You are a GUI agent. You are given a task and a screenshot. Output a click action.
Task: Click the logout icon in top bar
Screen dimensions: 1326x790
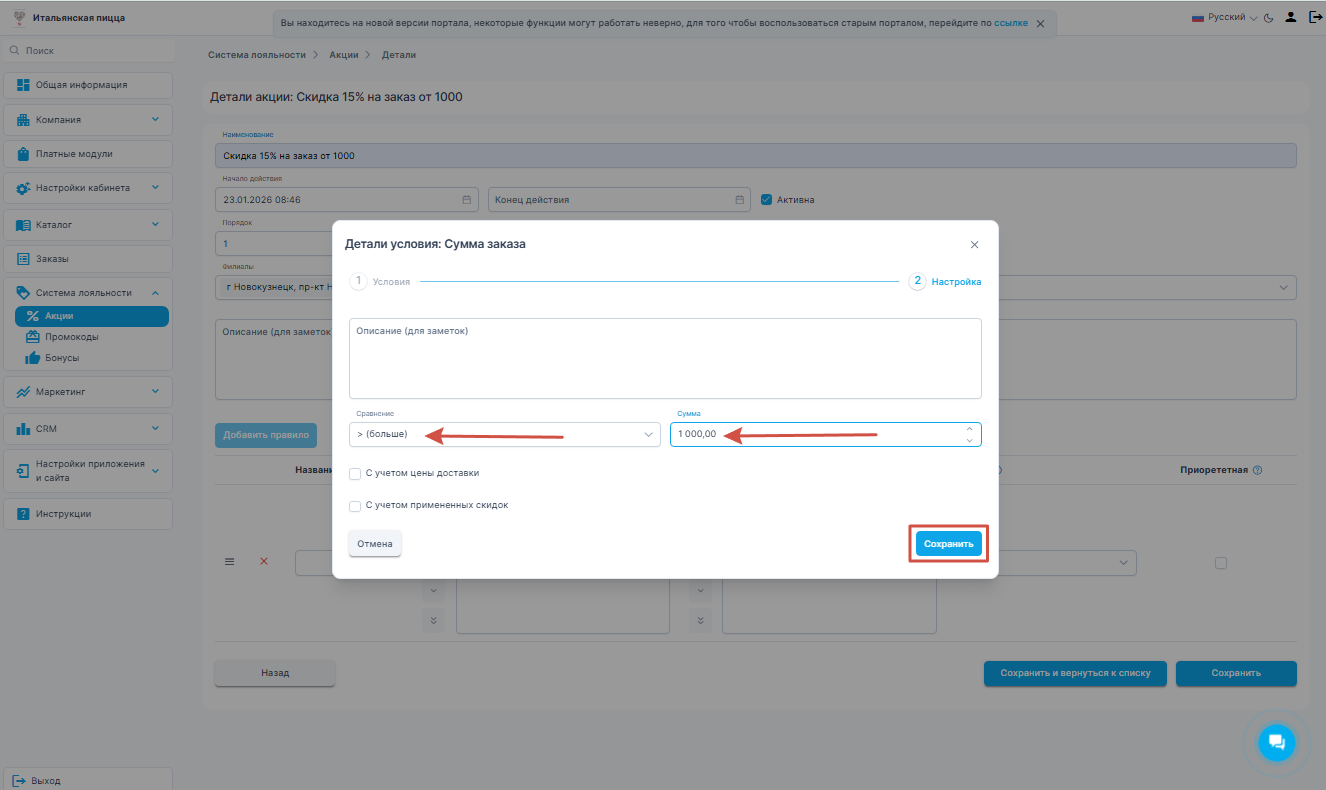[1314, 17]
